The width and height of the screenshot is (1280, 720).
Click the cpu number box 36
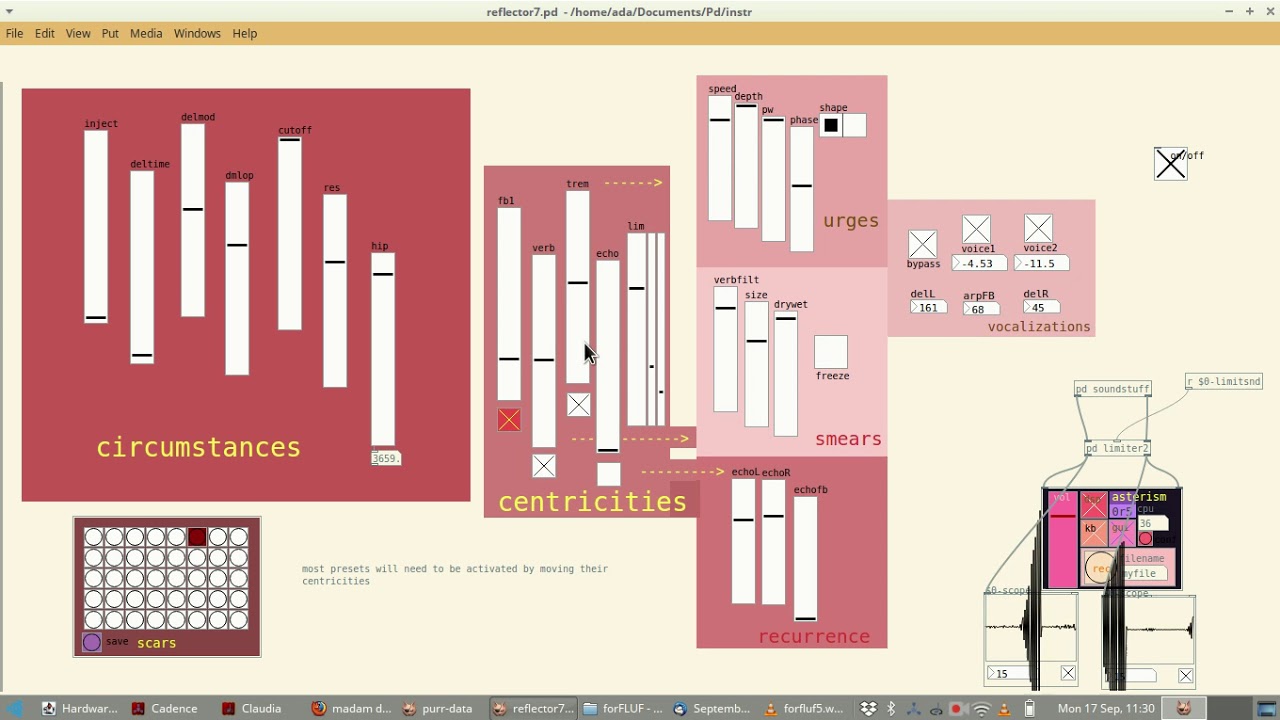(x=1153, y=523)
